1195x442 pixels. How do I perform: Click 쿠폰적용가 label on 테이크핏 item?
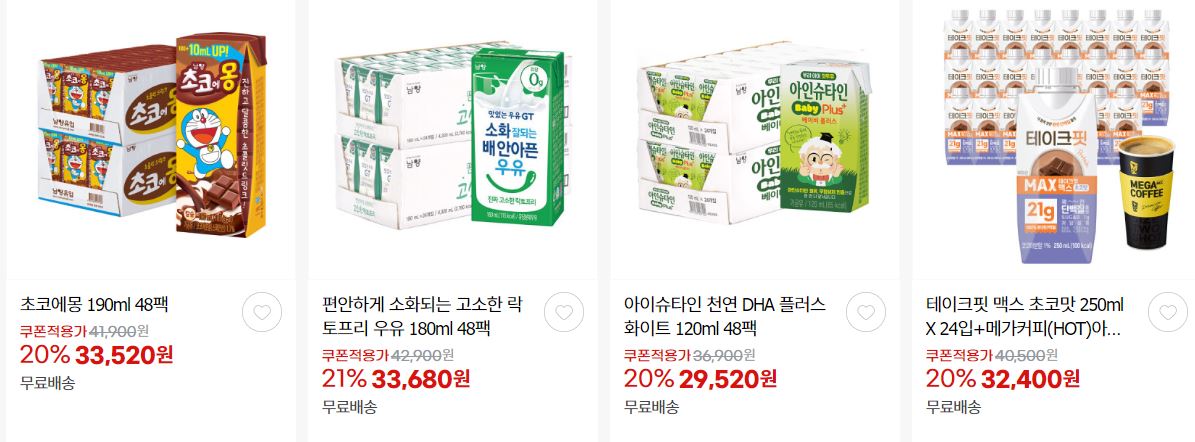(959, 354)
